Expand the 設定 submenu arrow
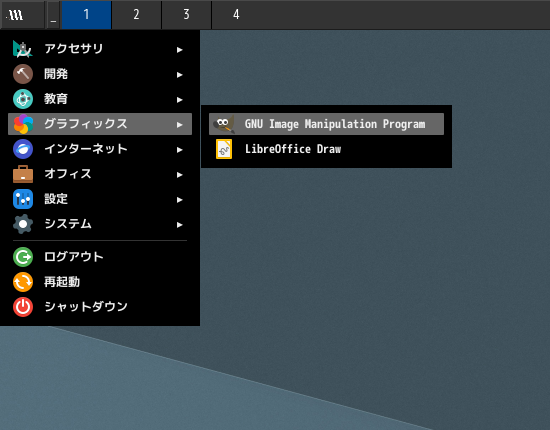 coord(180,200)
